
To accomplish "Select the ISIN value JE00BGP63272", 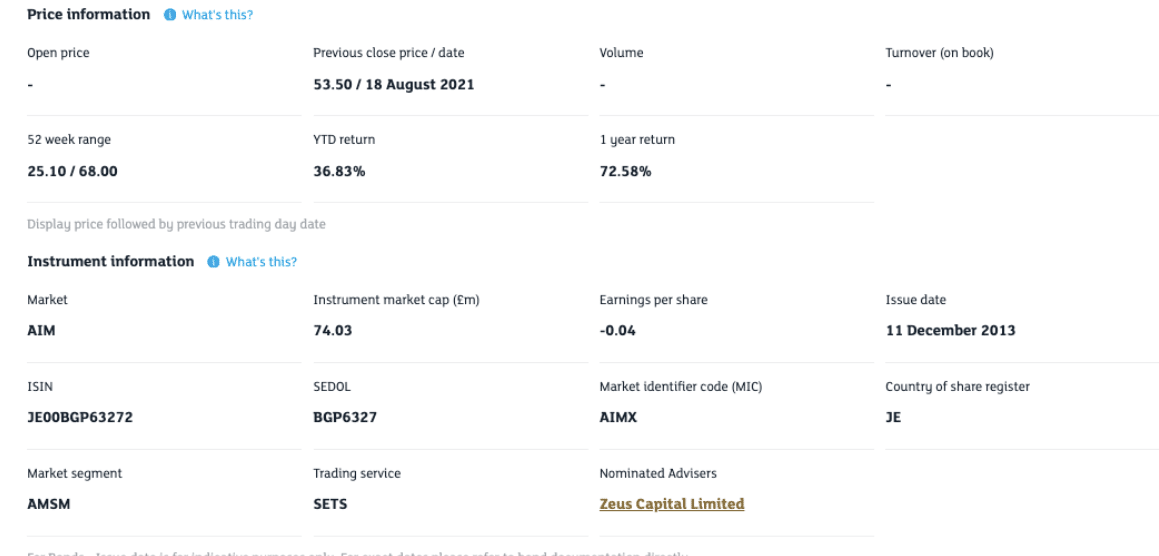I will point(80,417).
